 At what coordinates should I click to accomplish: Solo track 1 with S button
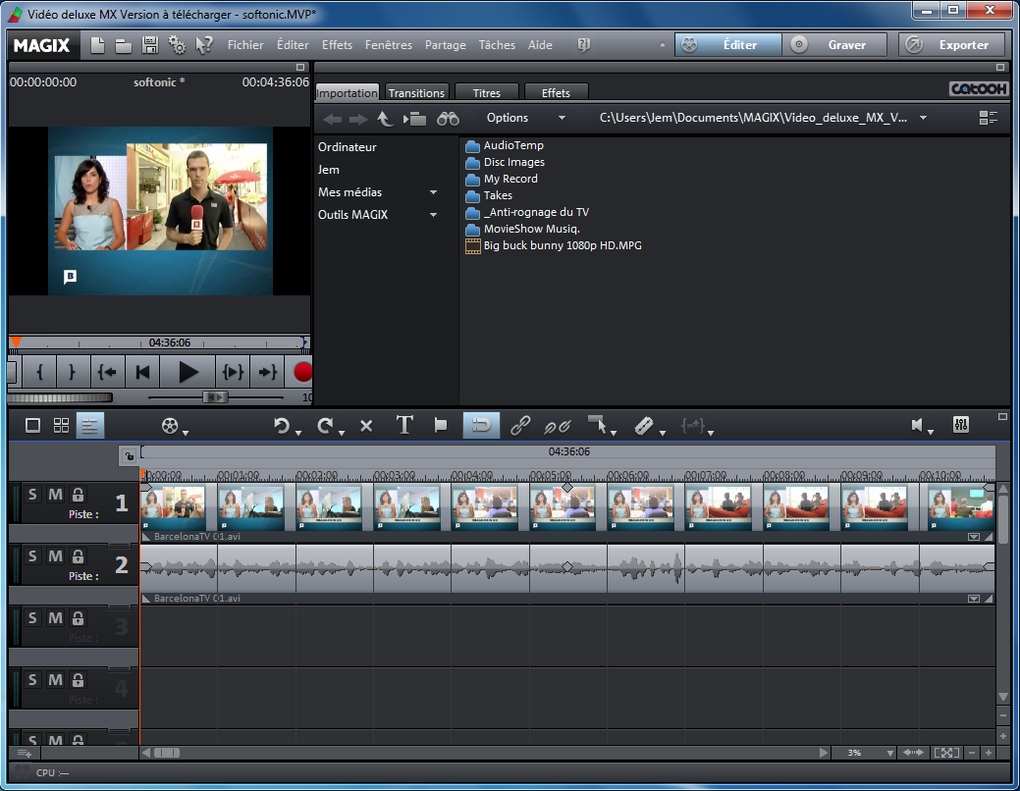point(33,494)
